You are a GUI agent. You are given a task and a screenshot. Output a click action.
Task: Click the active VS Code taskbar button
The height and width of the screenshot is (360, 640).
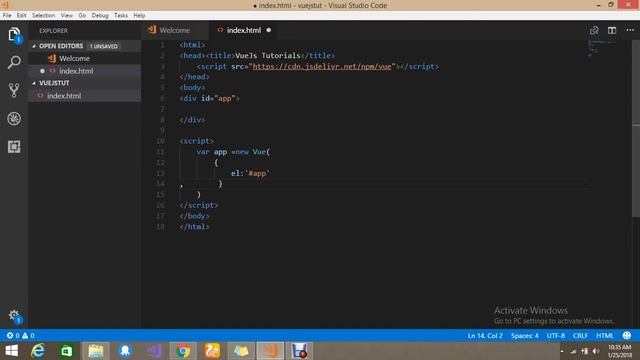[x=270, y=351]
